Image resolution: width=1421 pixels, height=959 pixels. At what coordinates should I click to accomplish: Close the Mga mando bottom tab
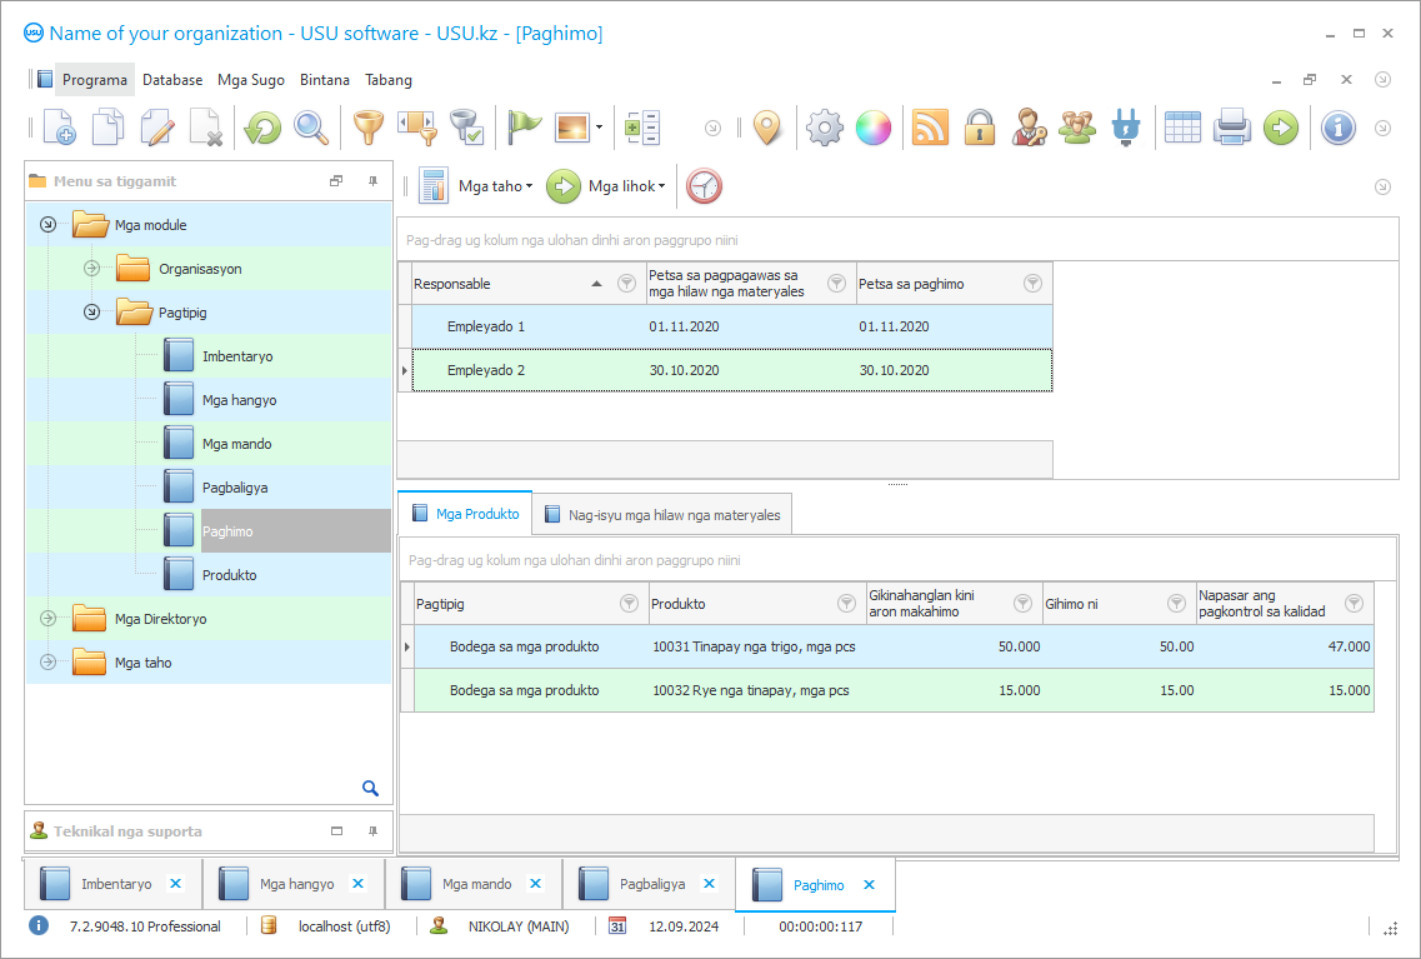click(x=536, y=884)
